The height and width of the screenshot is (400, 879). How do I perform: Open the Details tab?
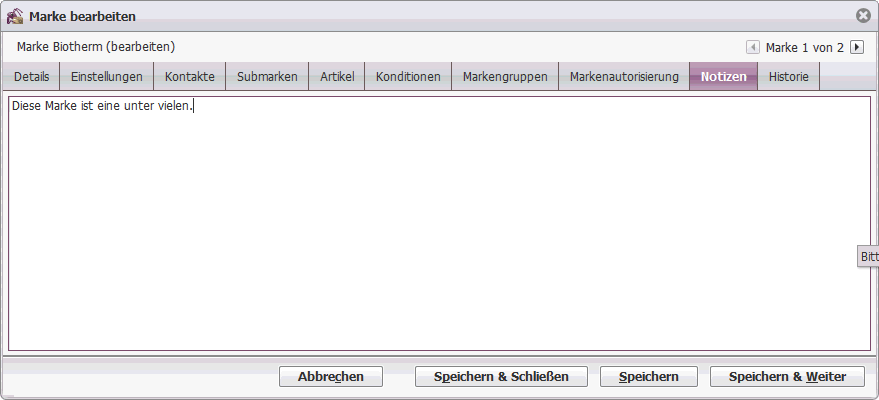[31, 77]
